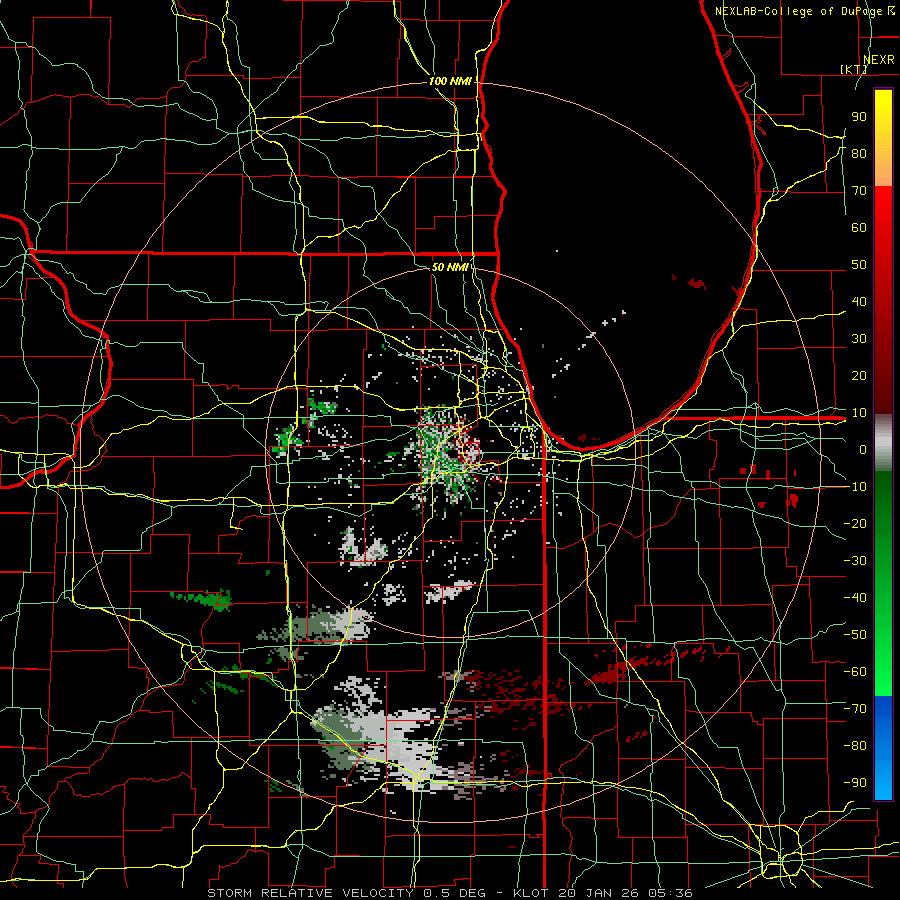
Task: Click the 30 value on velocity scale
Action: tap(859, 339)
